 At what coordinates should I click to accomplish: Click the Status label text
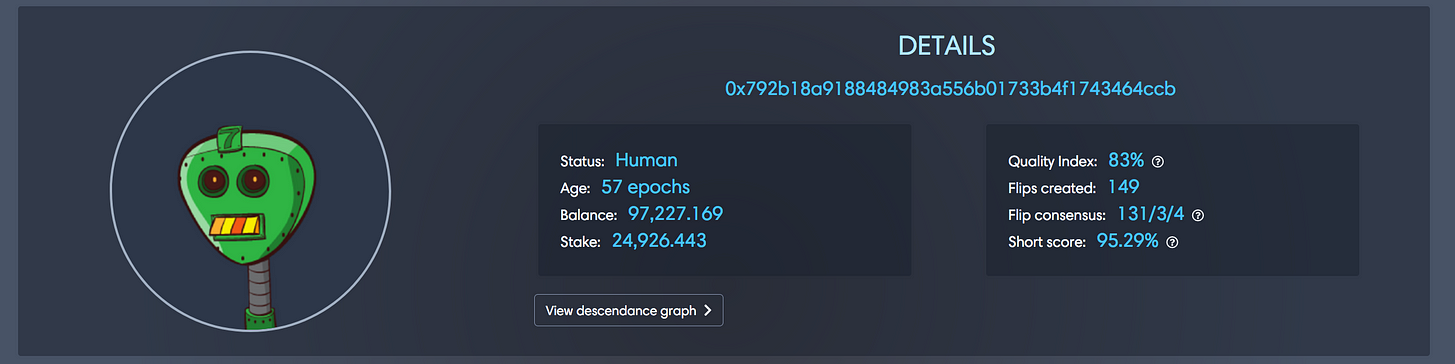[583, 161]
